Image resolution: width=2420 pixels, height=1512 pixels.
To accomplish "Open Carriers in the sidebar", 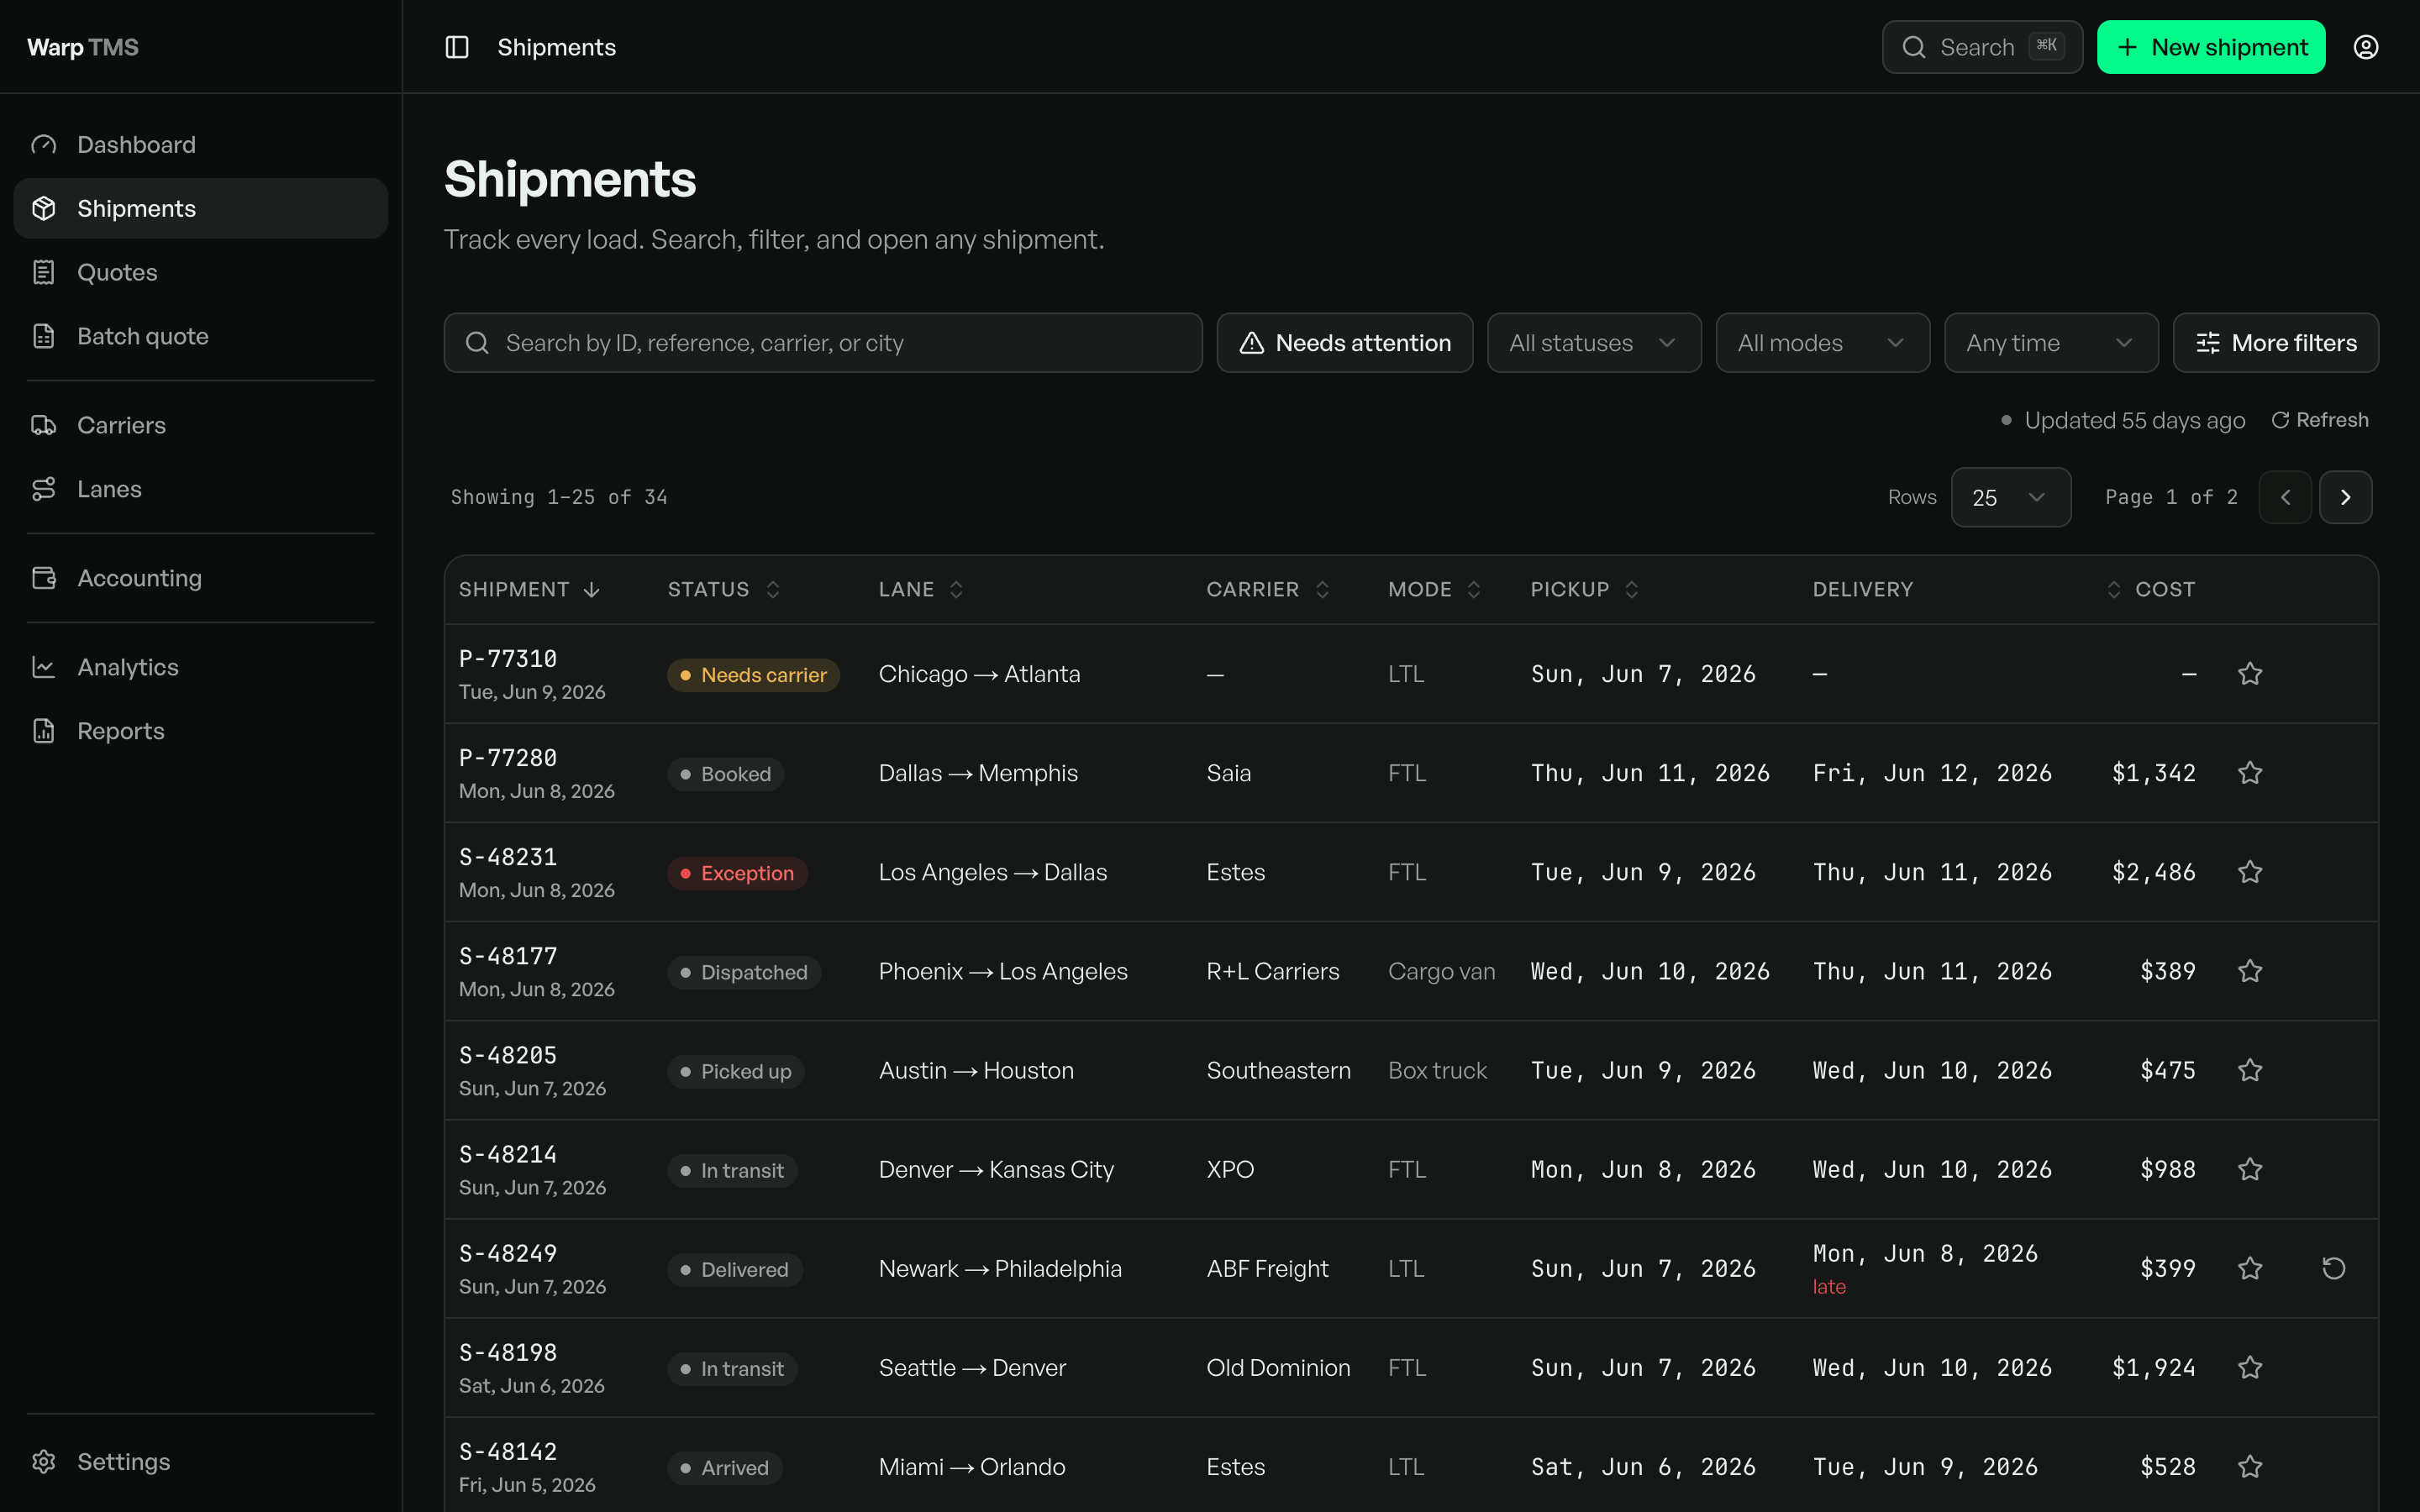I will click(x=200, y=425).
